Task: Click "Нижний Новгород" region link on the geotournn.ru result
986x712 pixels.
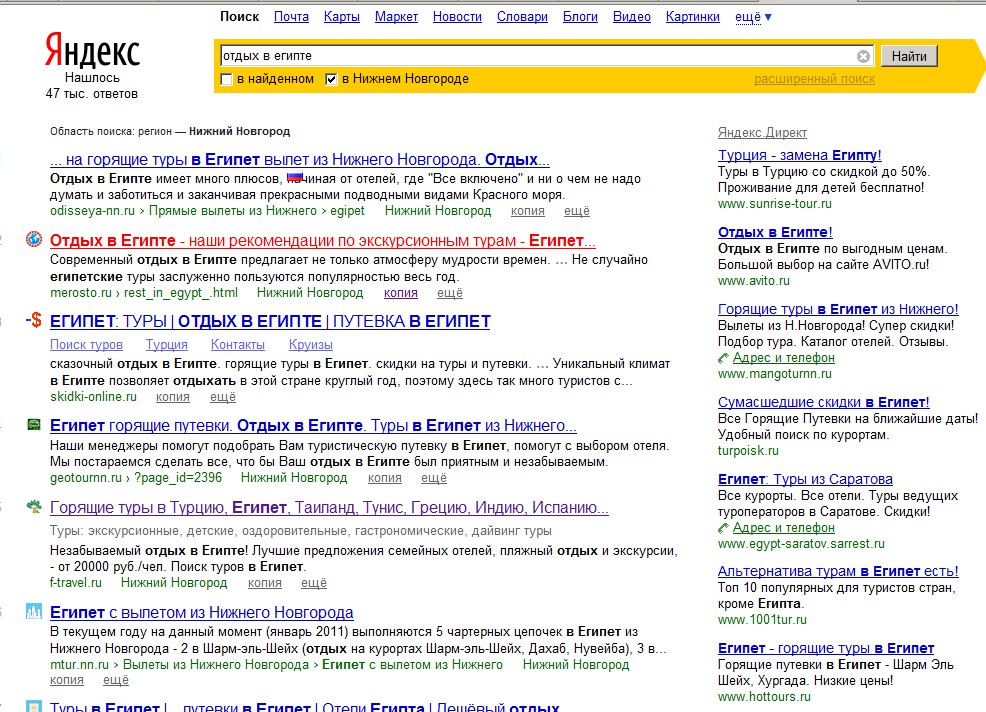Action: (294, 478)
